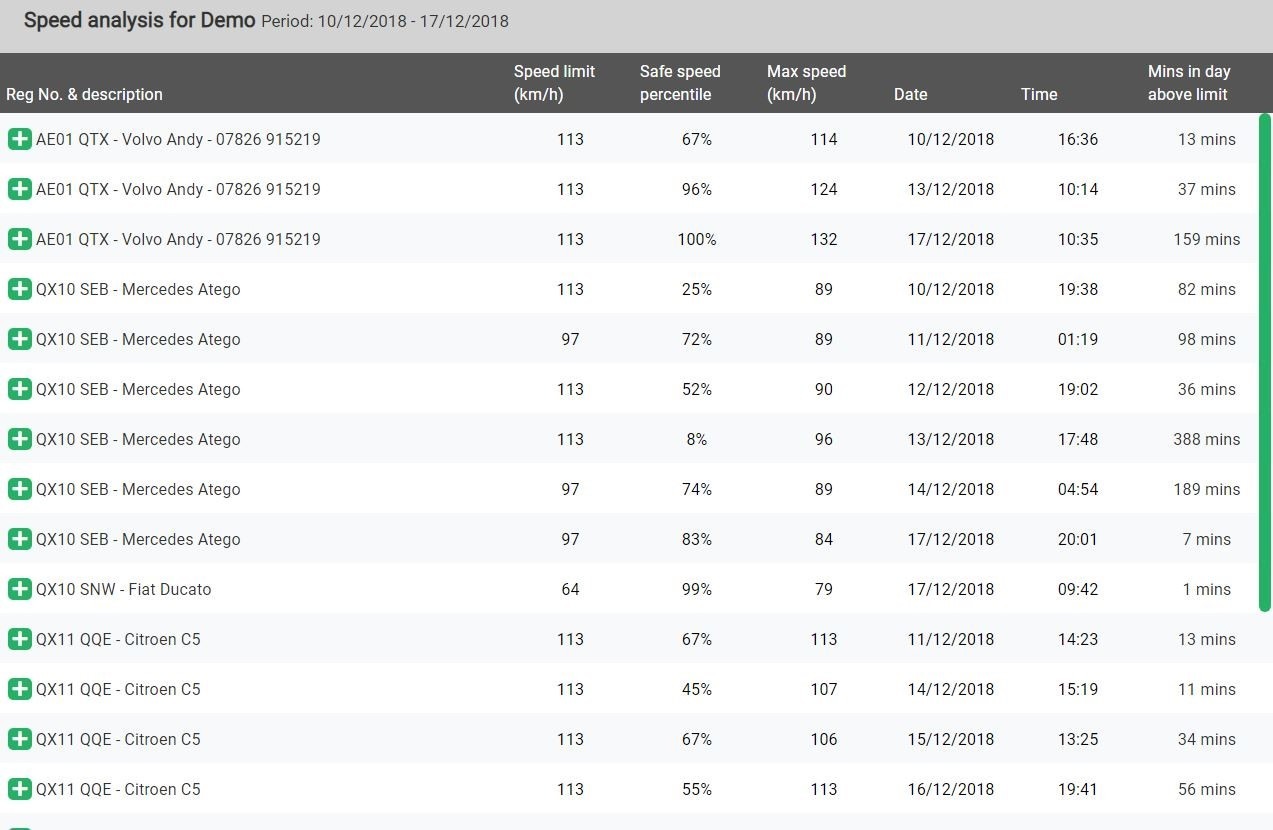
Task: Expand the QX10 SEB row dated 14/12/2018
Action: pos(19,489)
